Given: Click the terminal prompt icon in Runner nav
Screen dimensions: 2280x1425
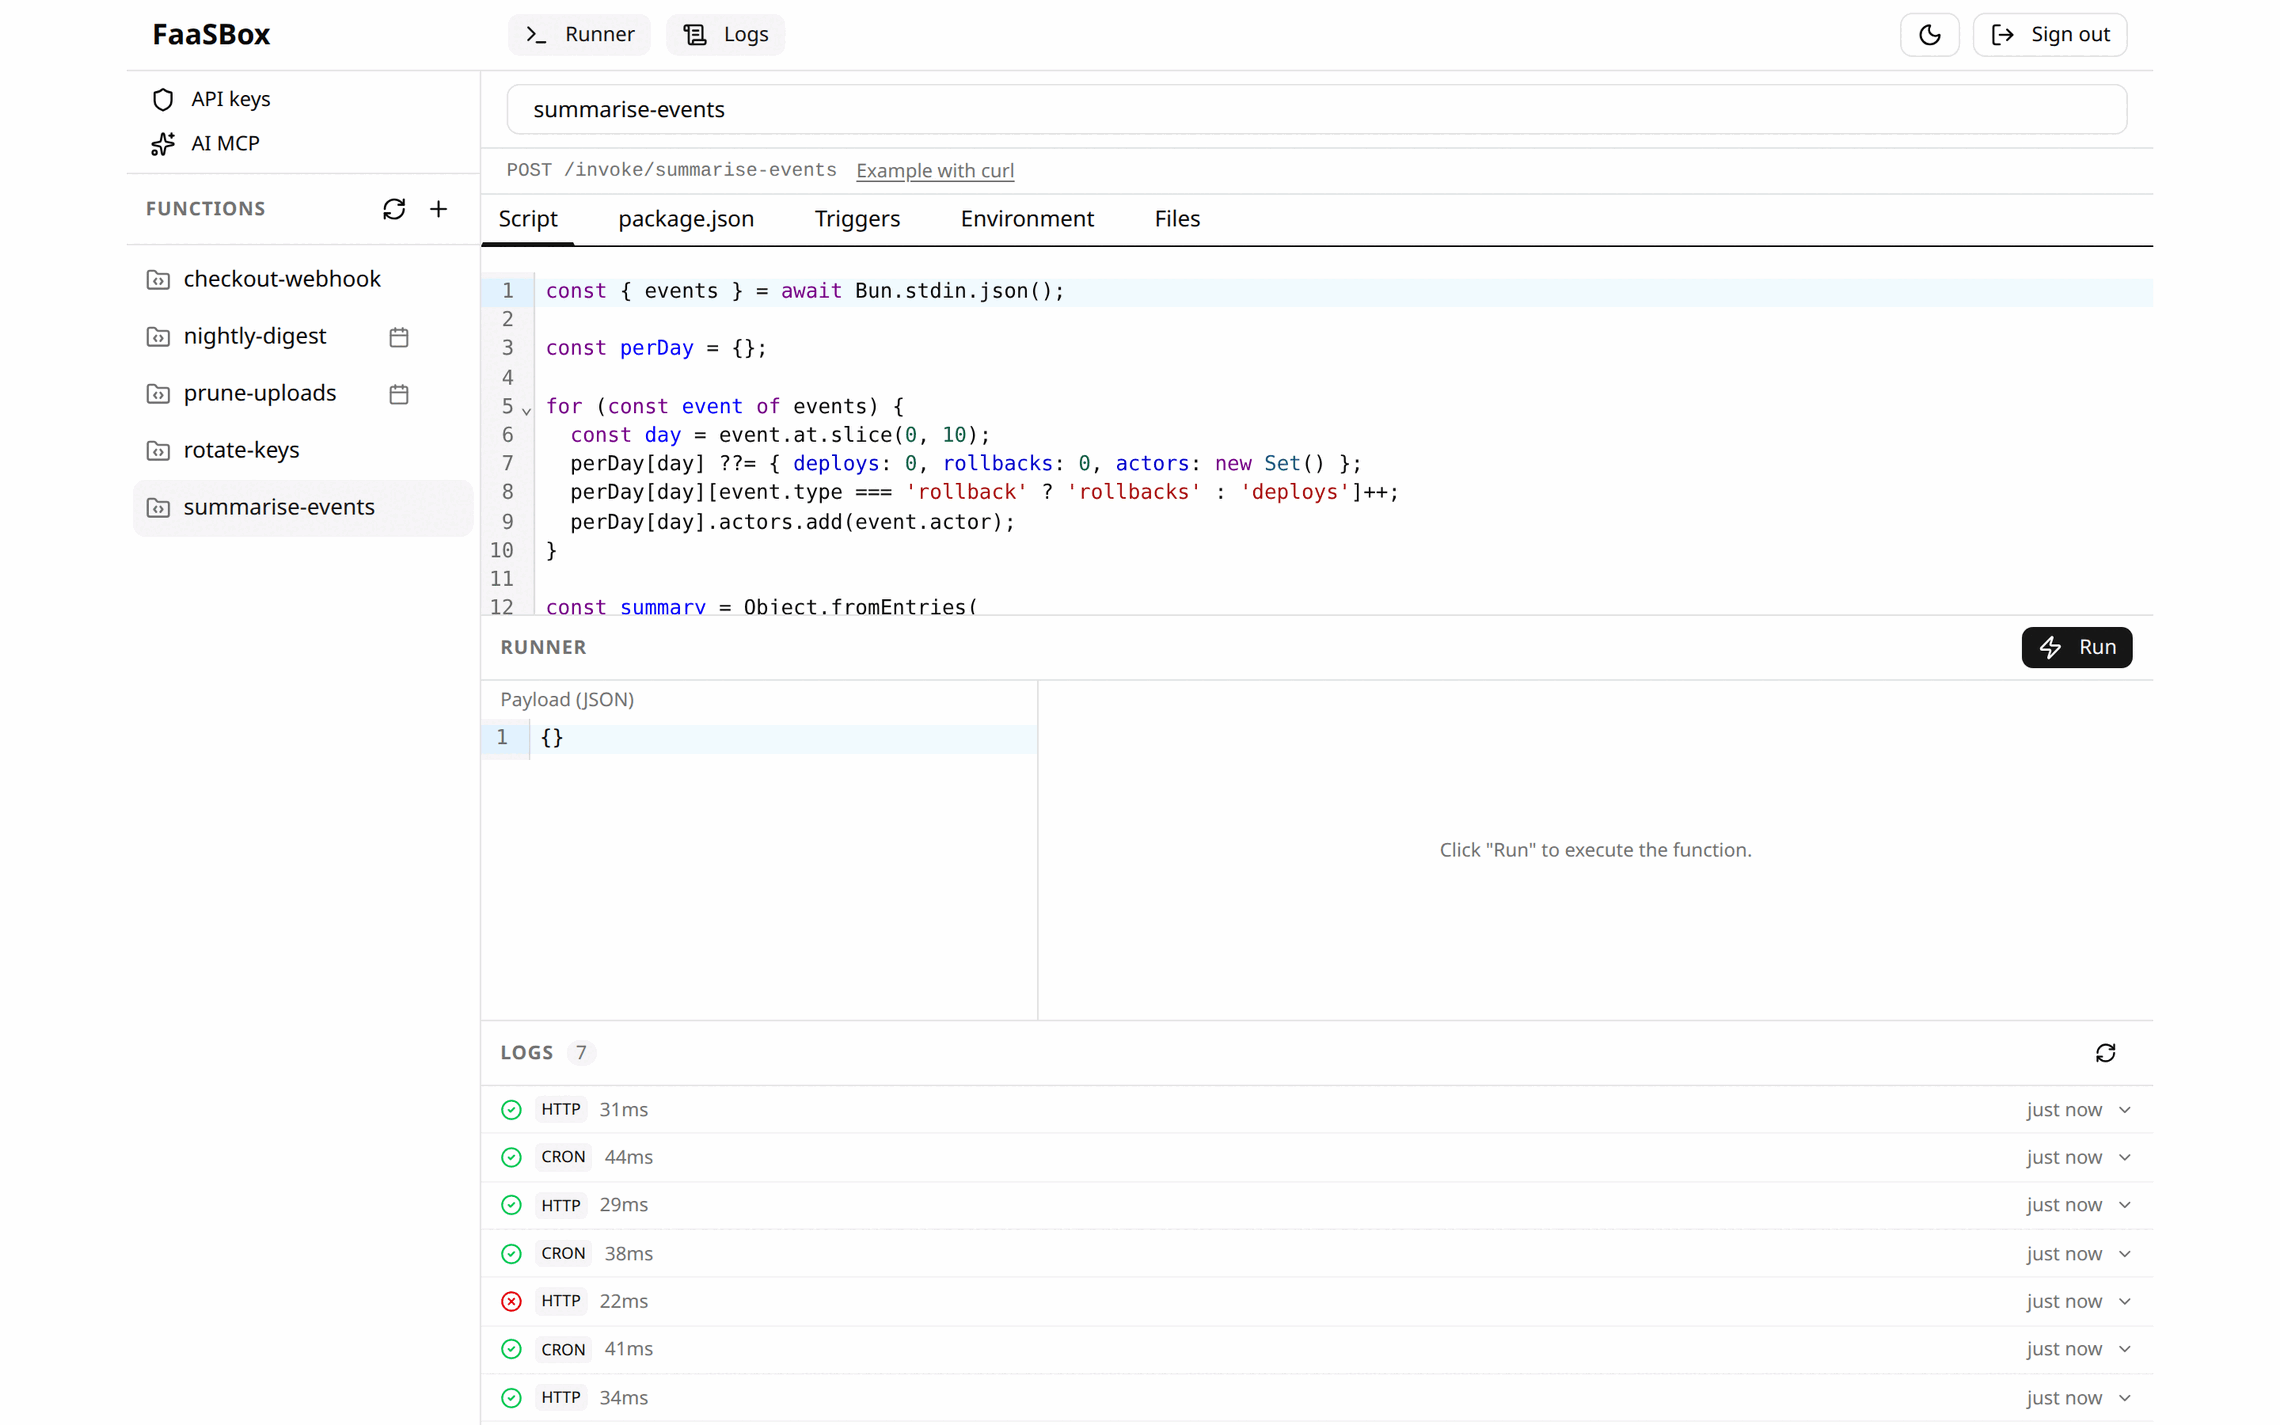Looking at the screenshot, I should [536, 35].
